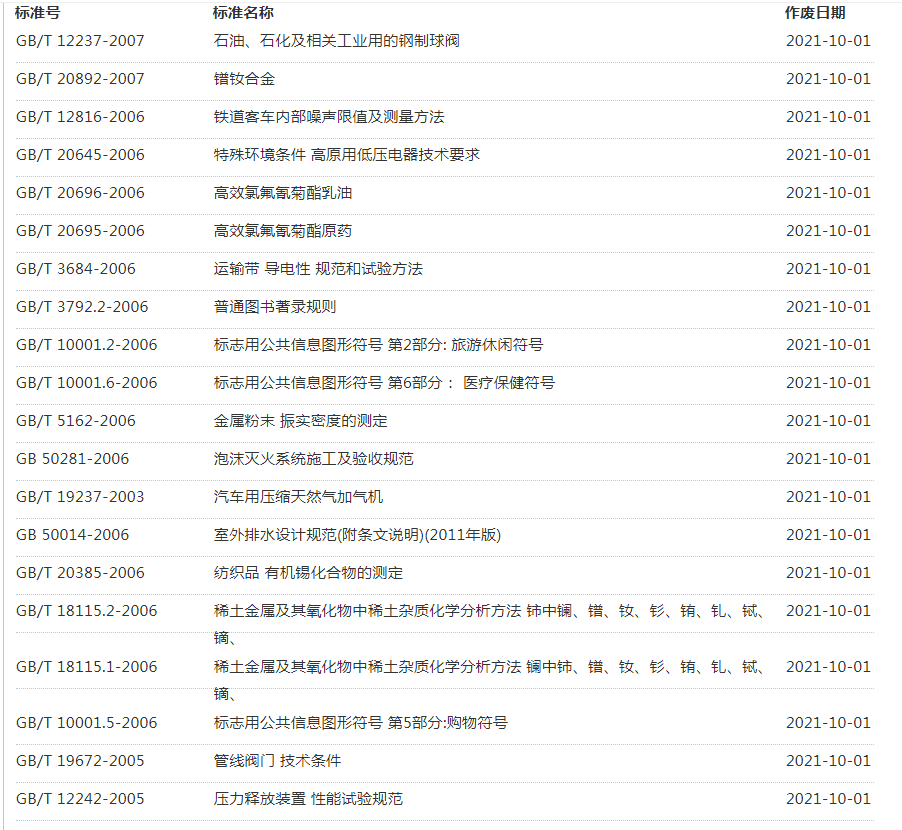The width and height of the screenshot is (902, 830).
Task: Open standard GB/T 12237-2007
Action: pyautogui.click(x=80, y=41)
